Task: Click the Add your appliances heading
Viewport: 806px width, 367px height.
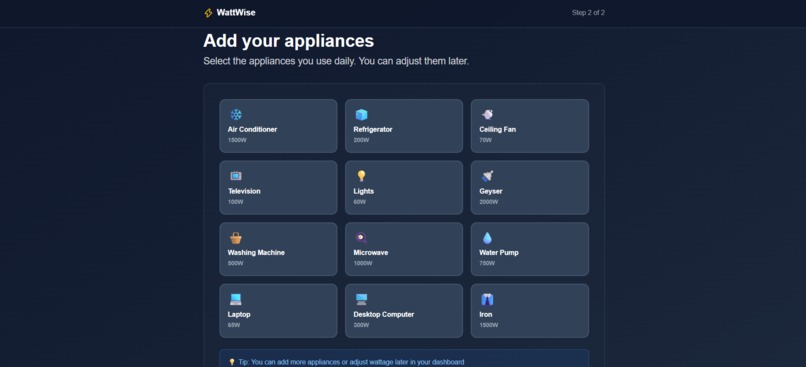Action: [x=288, y=41]
